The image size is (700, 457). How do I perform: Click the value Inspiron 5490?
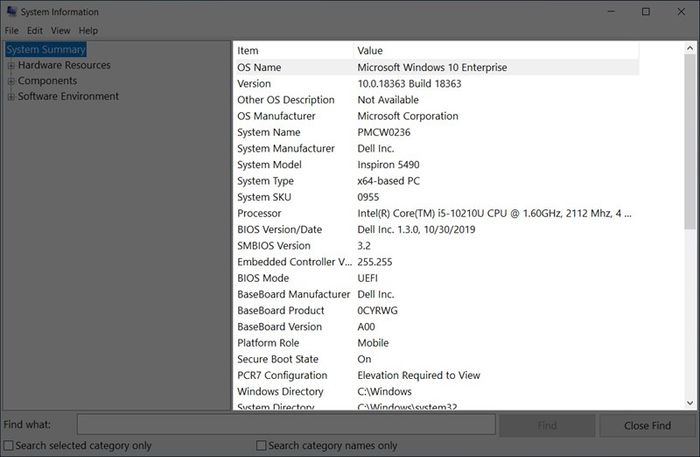pos(388,165)
